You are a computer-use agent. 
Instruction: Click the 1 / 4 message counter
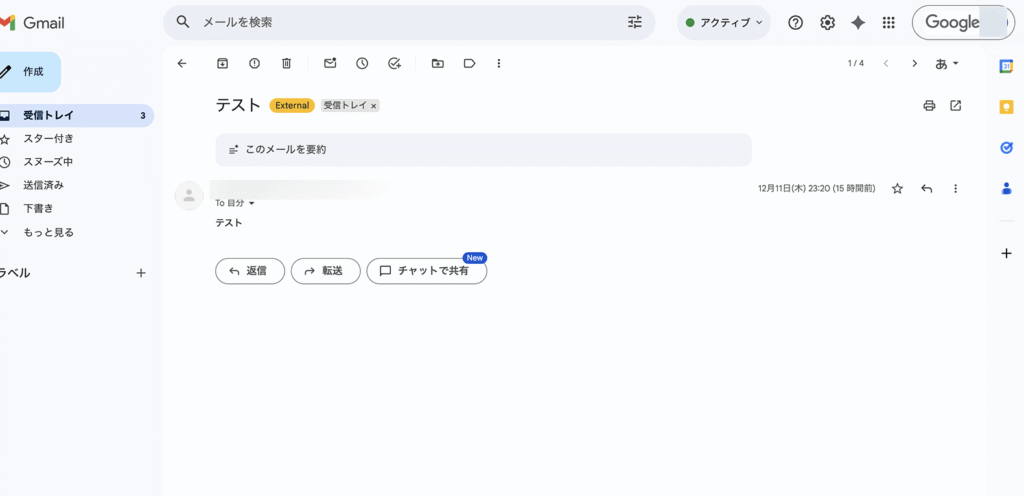click(x=856, y=63)
